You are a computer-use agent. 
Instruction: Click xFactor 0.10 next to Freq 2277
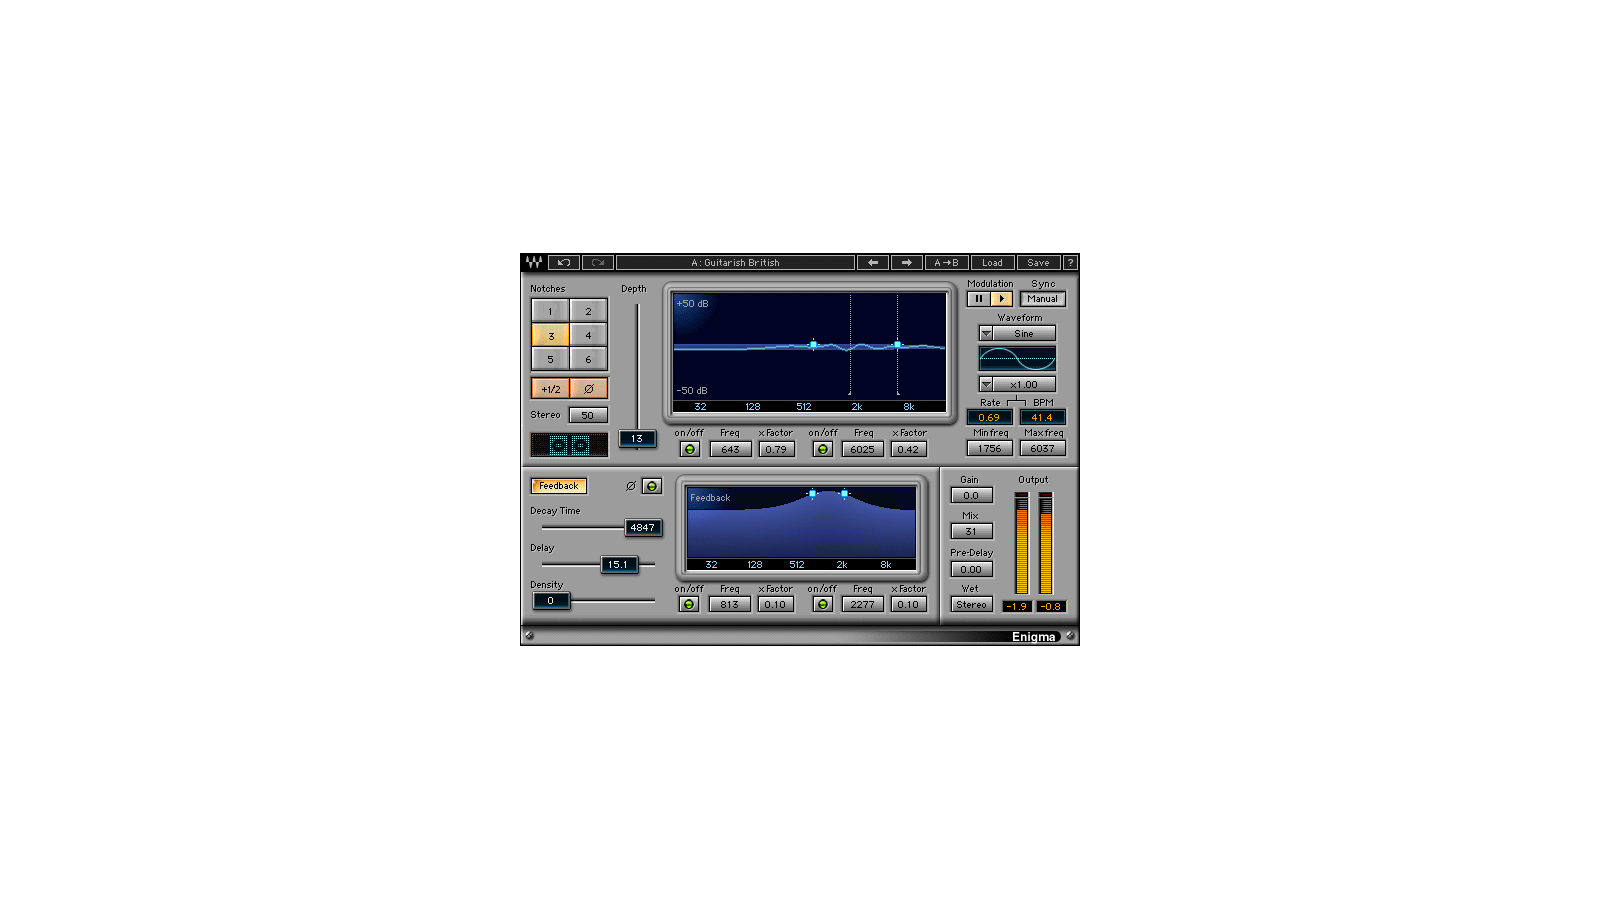(908, 604)
